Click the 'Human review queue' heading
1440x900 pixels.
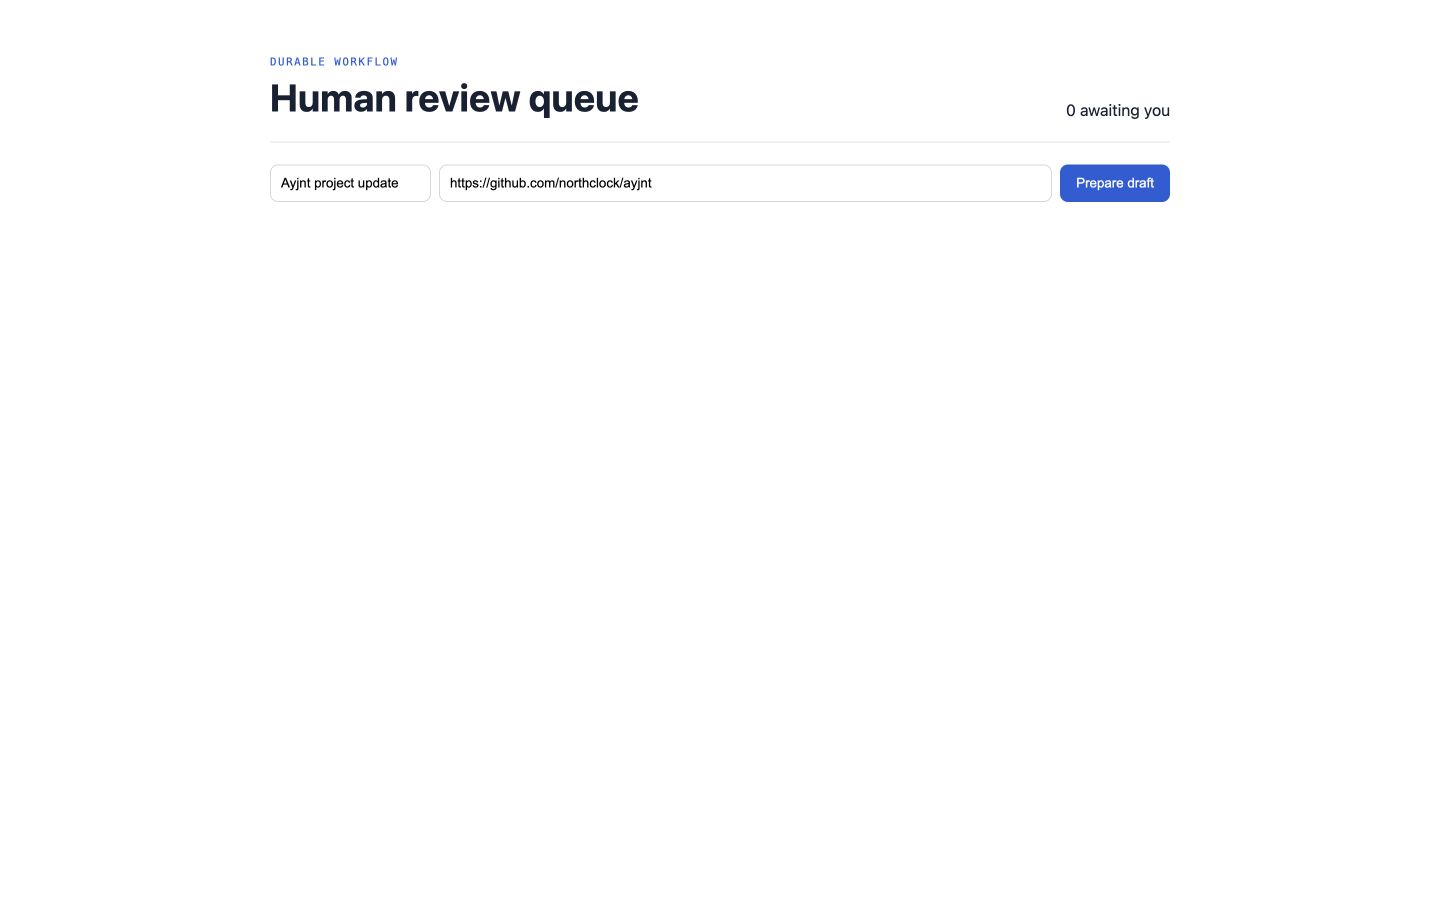coord(454,98)
